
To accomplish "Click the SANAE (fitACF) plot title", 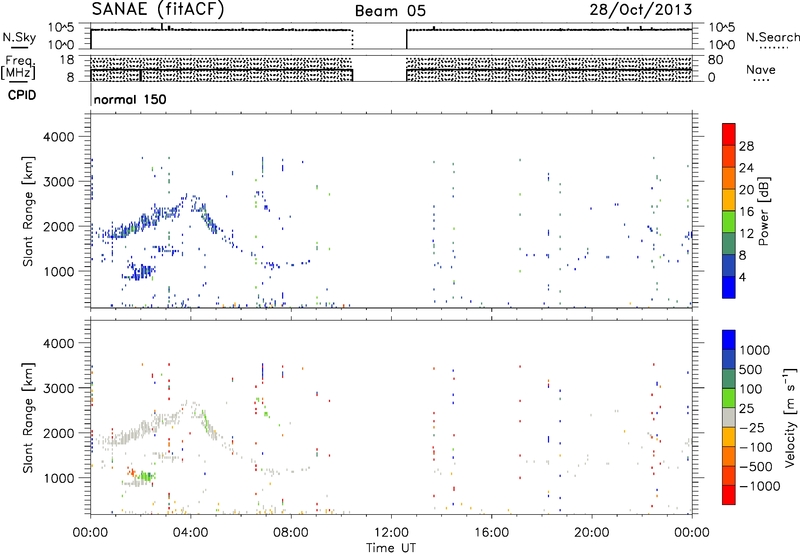I will [158, 9].
